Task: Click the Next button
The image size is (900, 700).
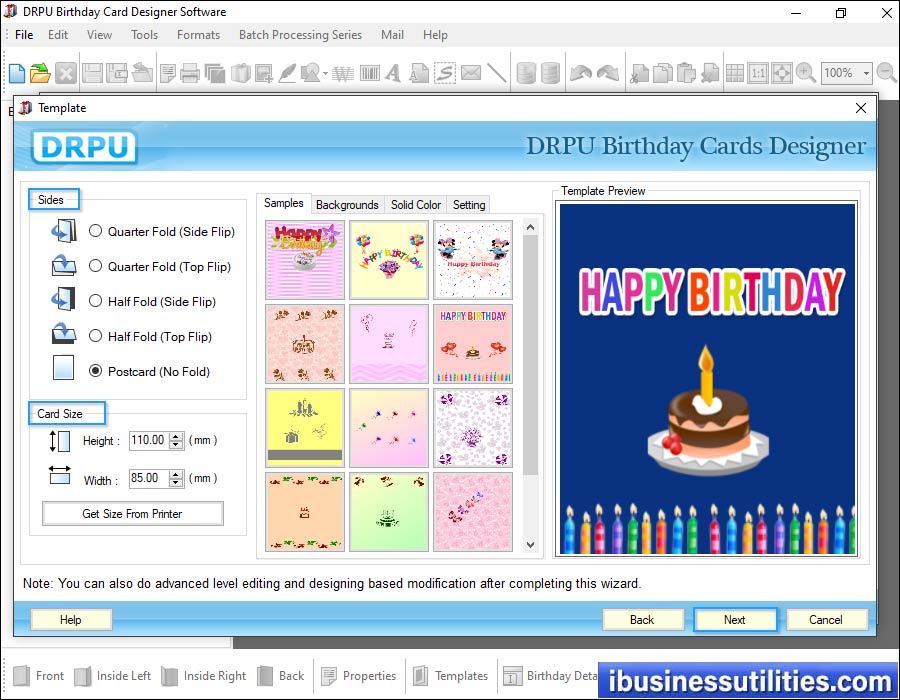Action: coord(734,620)
